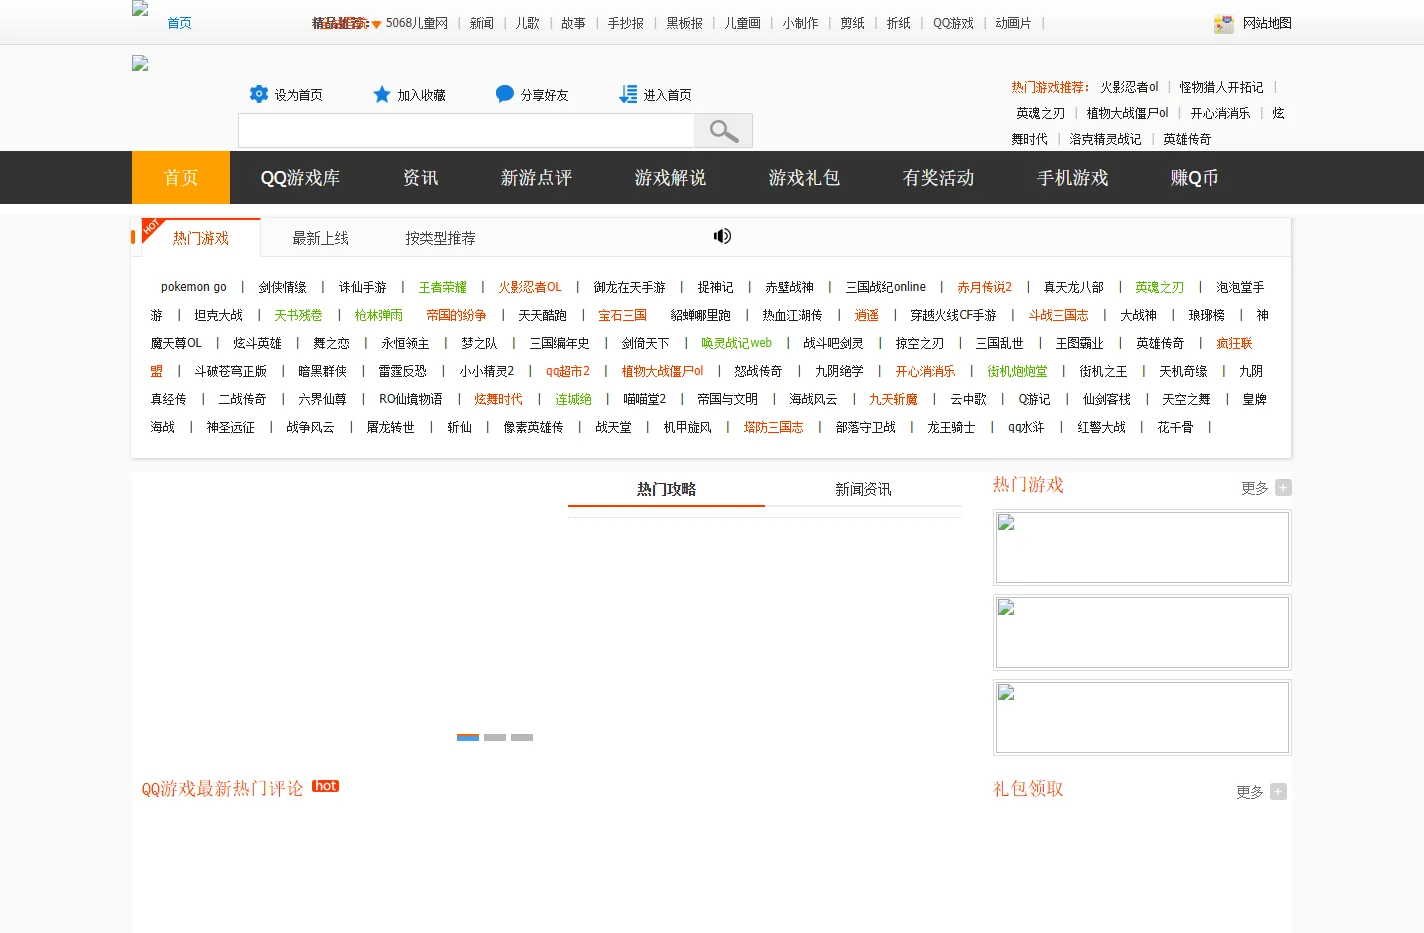Open the 怪物猎人开拓记 recommended link
The width and height of the screenshot is (1424, 933).
coord(1221,87)
